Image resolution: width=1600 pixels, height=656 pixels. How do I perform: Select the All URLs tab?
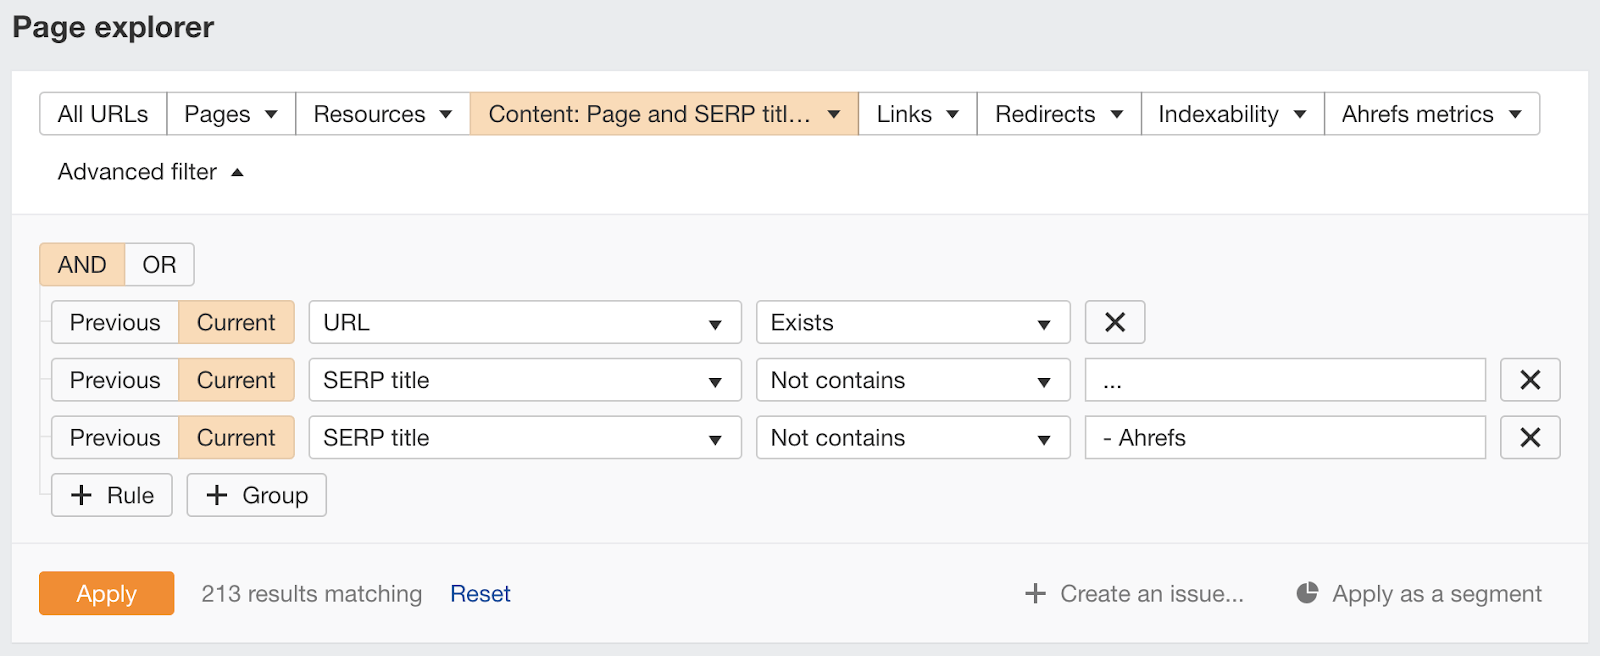tap(103, 114)
